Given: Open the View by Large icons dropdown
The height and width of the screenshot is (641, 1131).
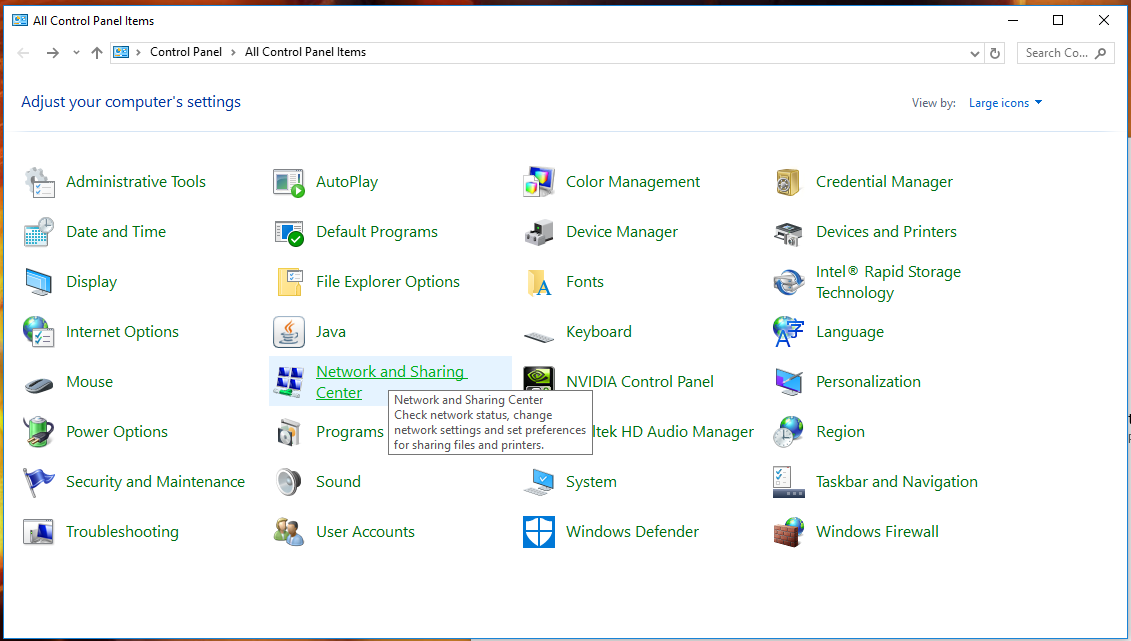Looking at the screenshot, I should [x=1005, y=103].
